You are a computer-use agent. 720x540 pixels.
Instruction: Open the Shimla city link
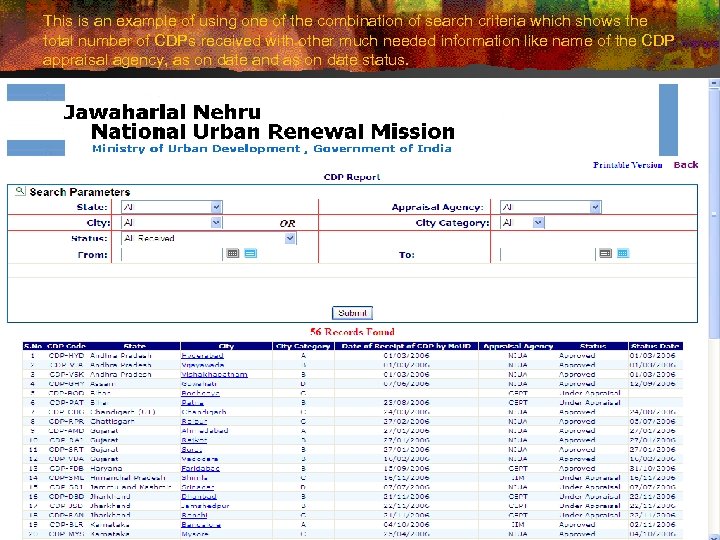tap(194, 478)
